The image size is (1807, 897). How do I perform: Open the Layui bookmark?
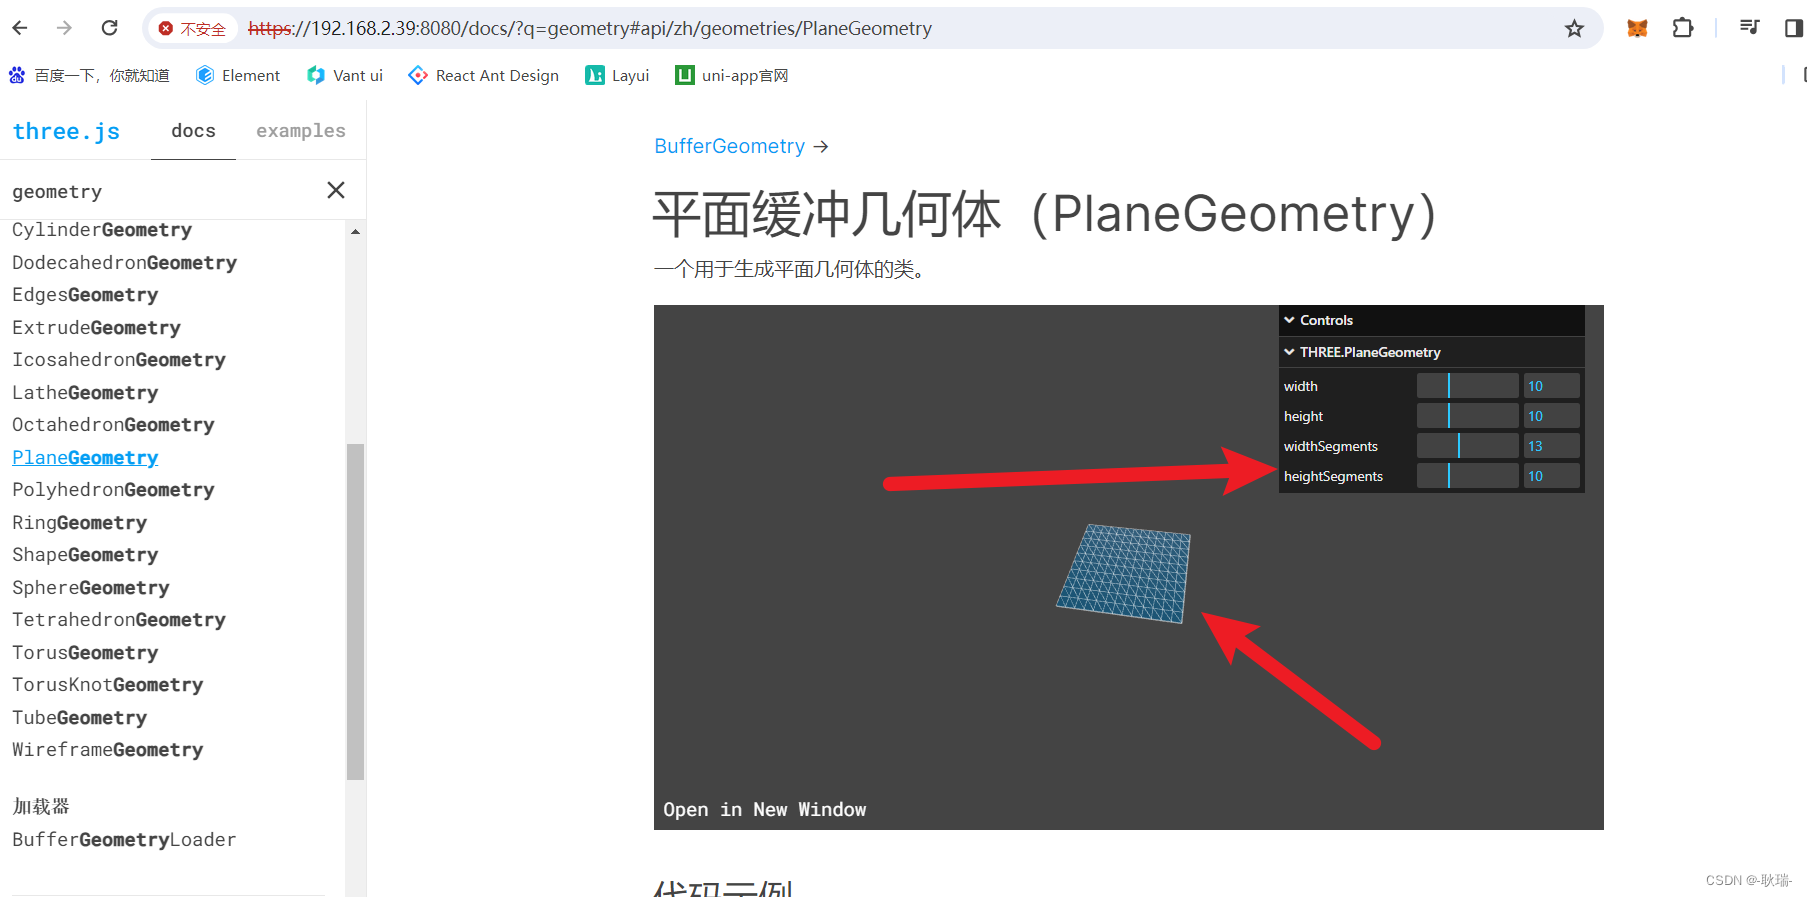pos(617,75)
